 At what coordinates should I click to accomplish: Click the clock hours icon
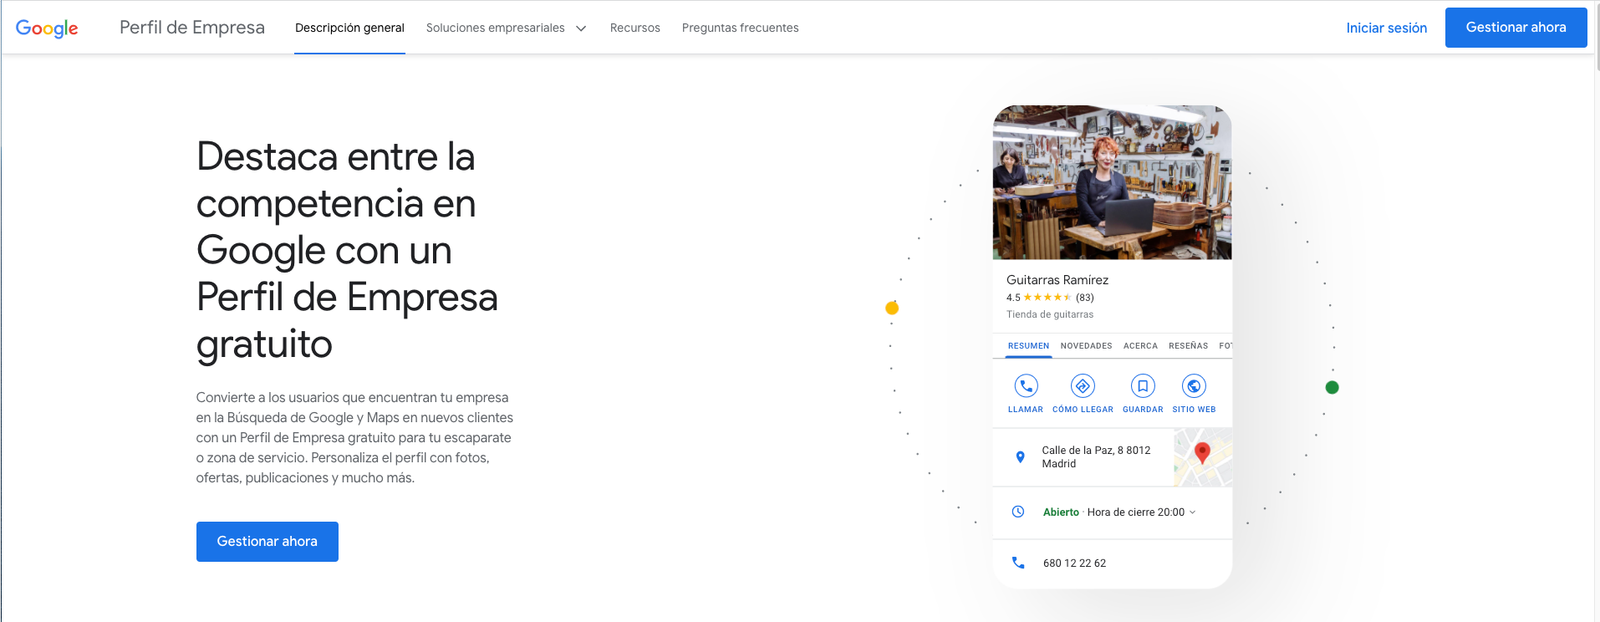[x=1018, y=512]
